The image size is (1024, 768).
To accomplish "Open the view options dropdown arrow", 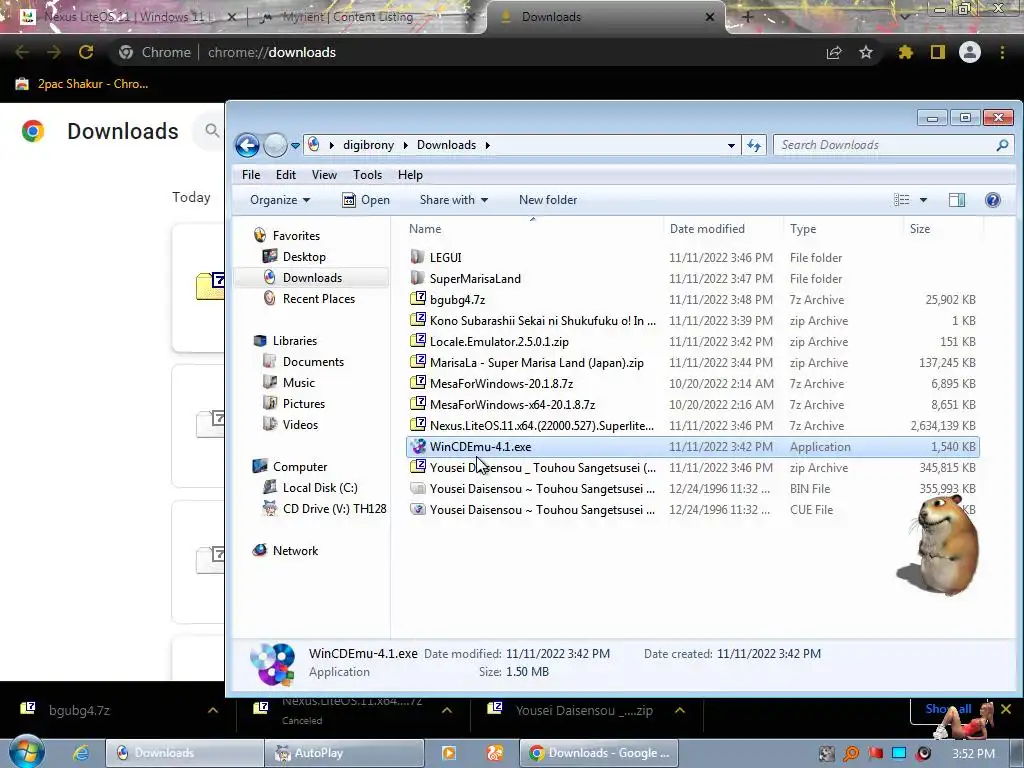I will coord(923,200).
